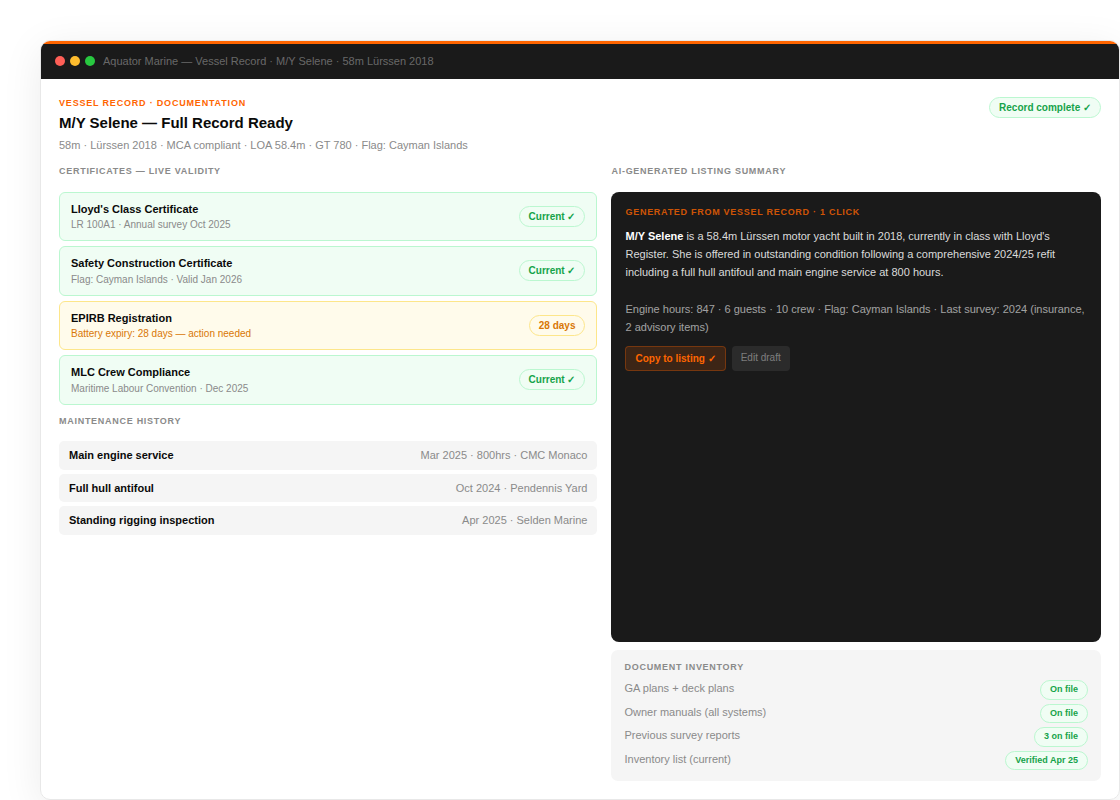Click the 3 on file badge

click(1061, 736)
